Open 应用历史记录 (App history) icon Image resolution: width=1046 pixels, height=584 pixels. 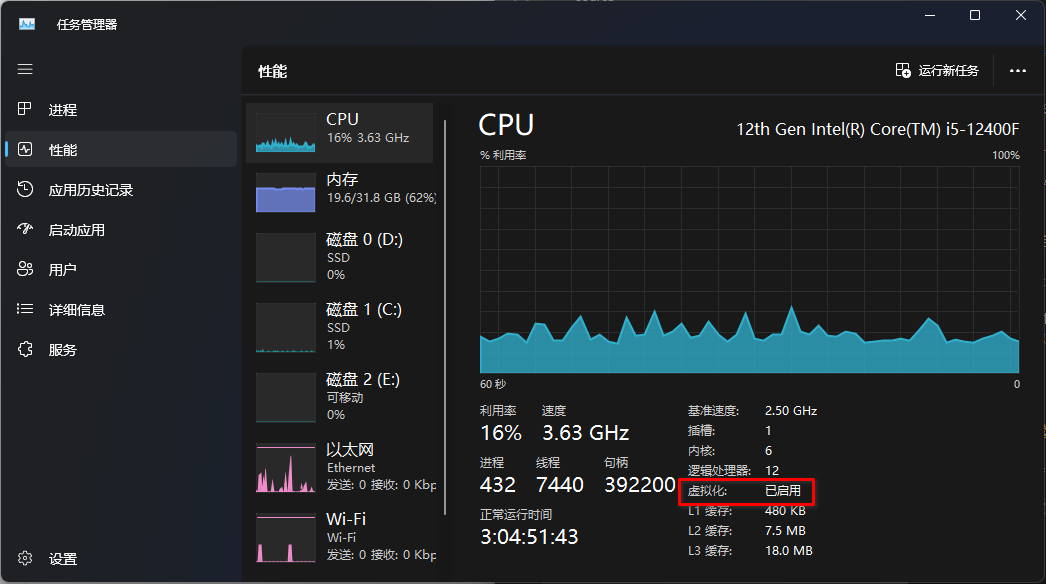pos(26,190)
